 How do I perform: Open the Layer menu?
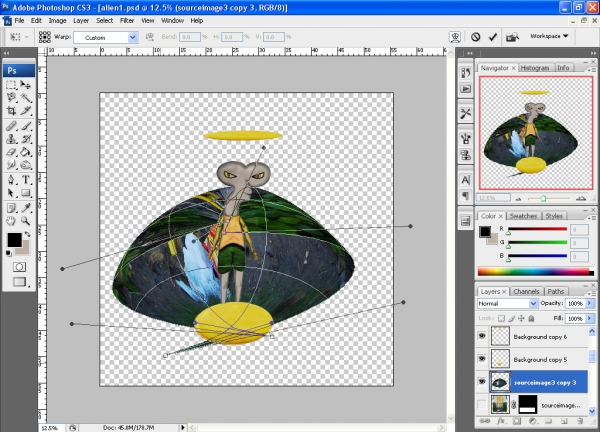point(81,21)
